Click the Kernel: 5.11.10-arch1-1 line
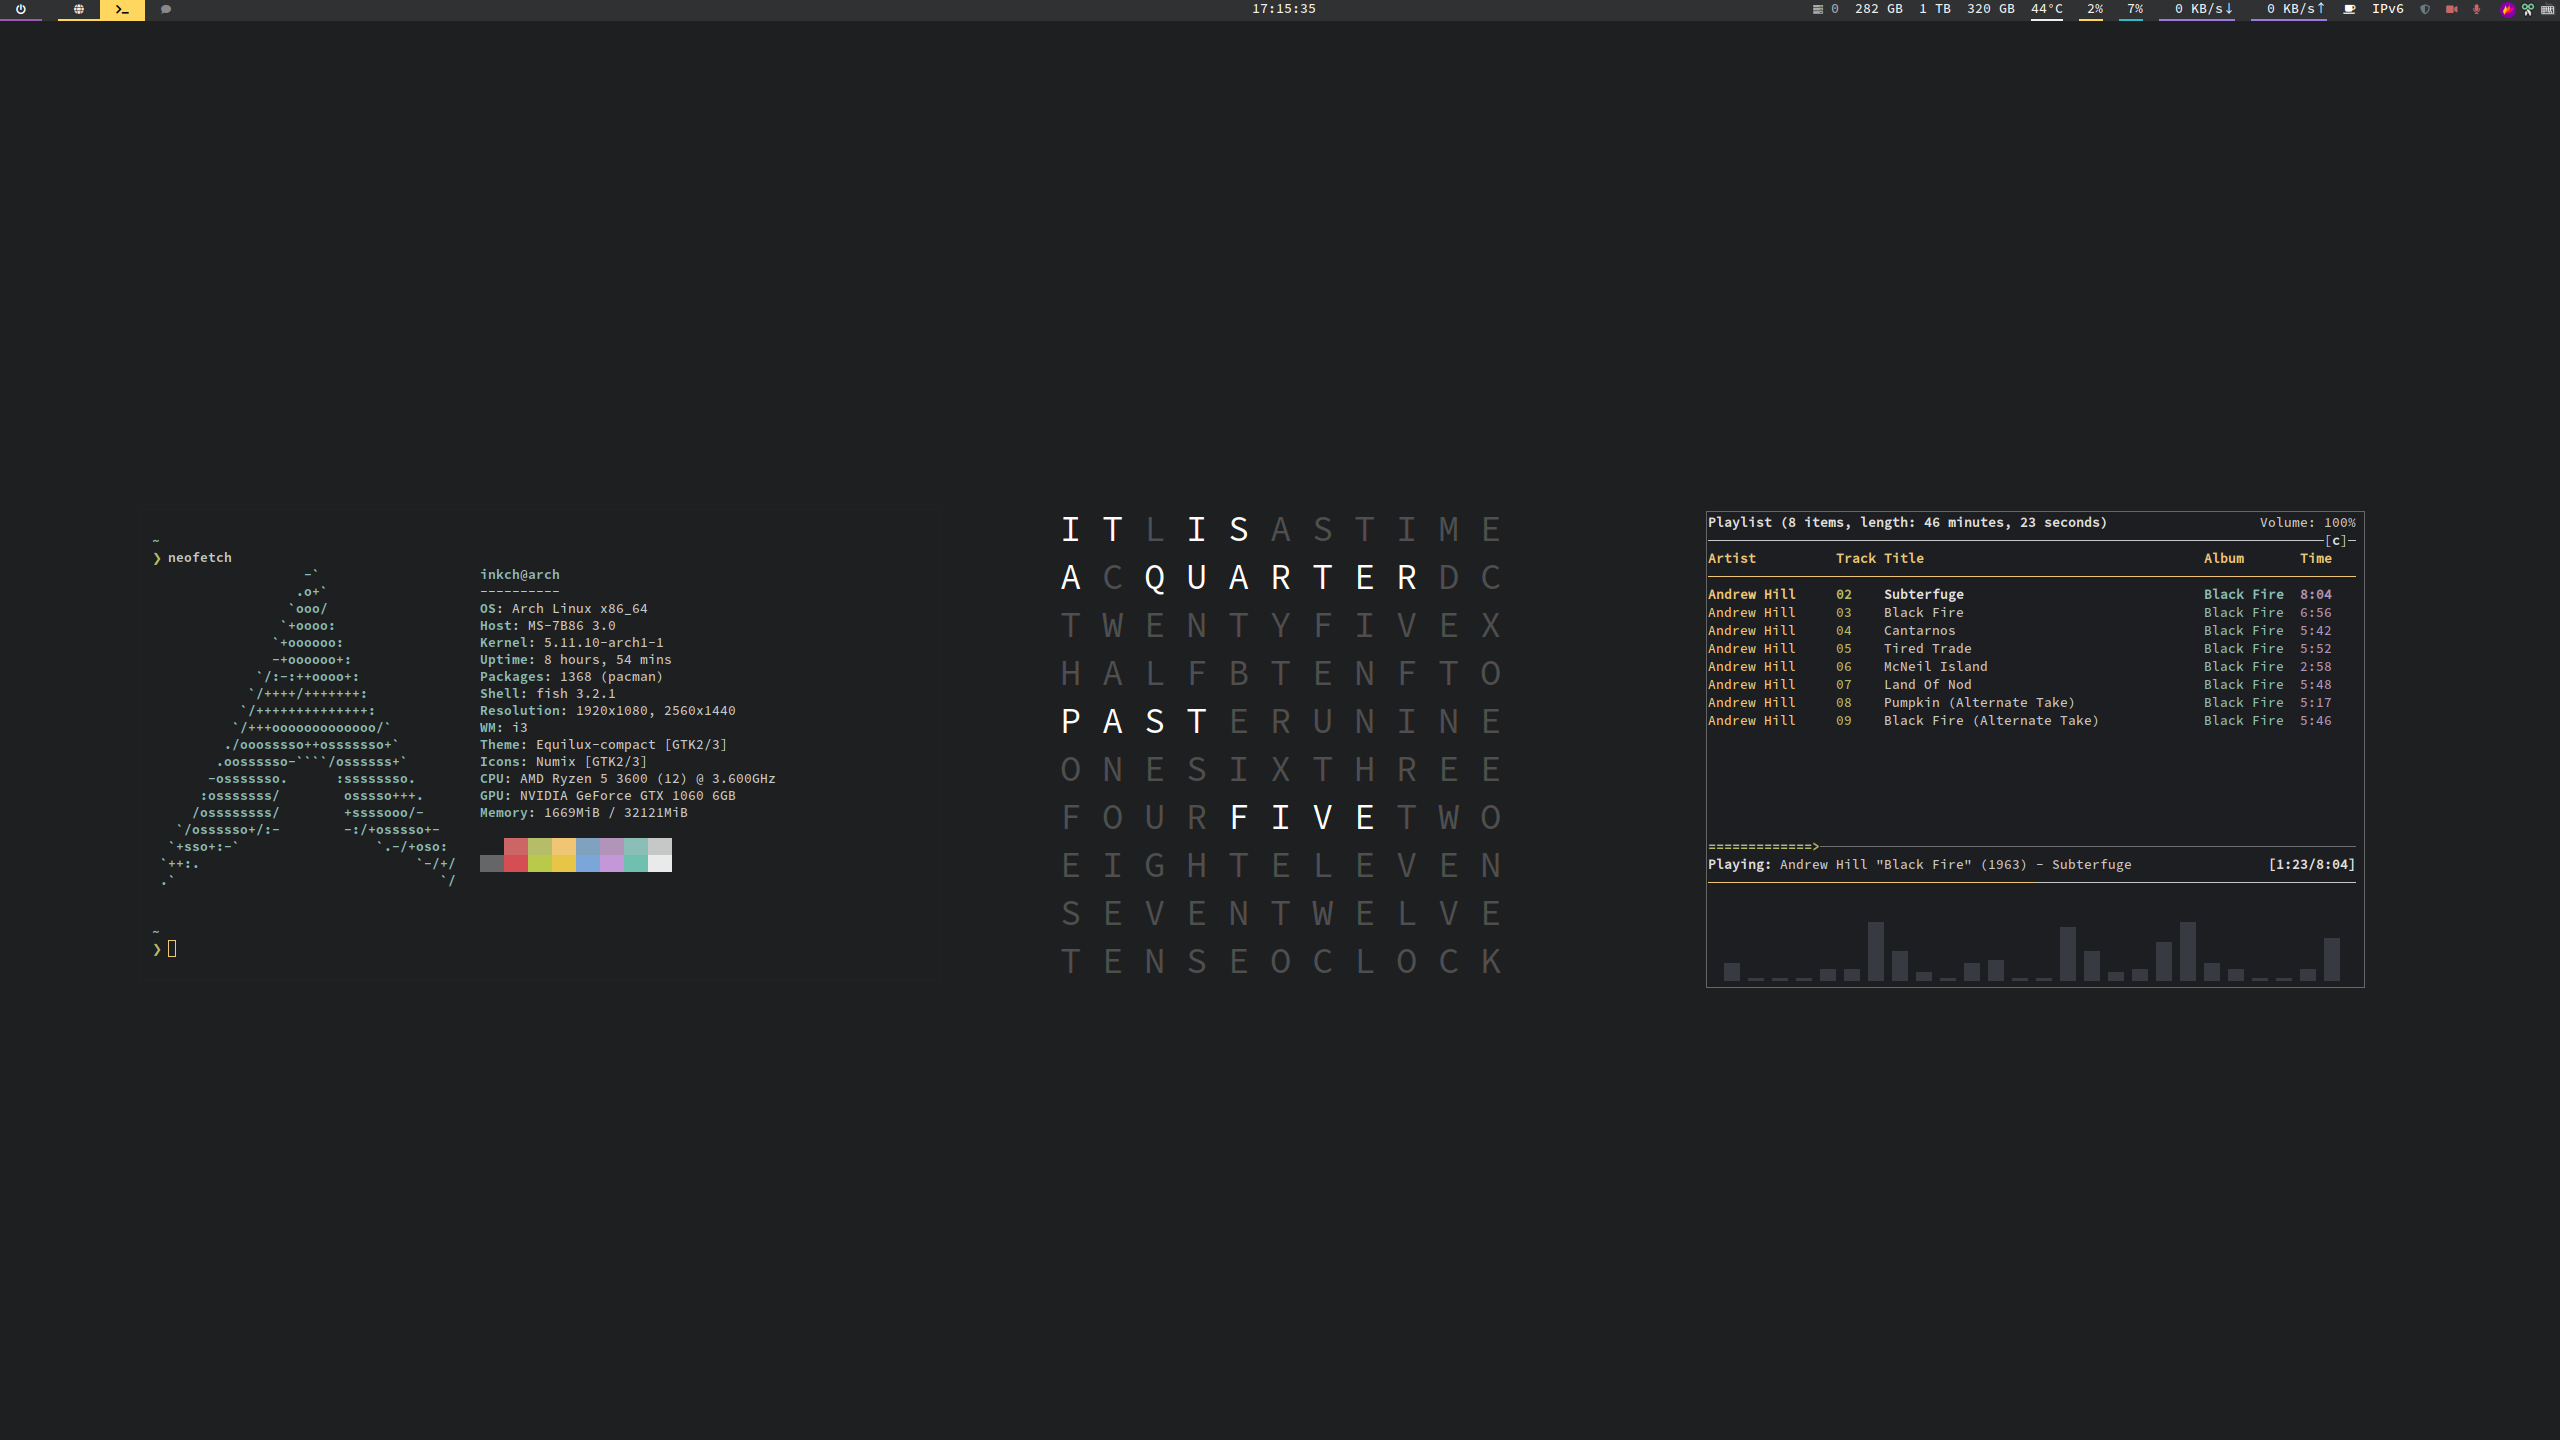The width and height of the screenshot is (2560, 1440). (571, 642)
